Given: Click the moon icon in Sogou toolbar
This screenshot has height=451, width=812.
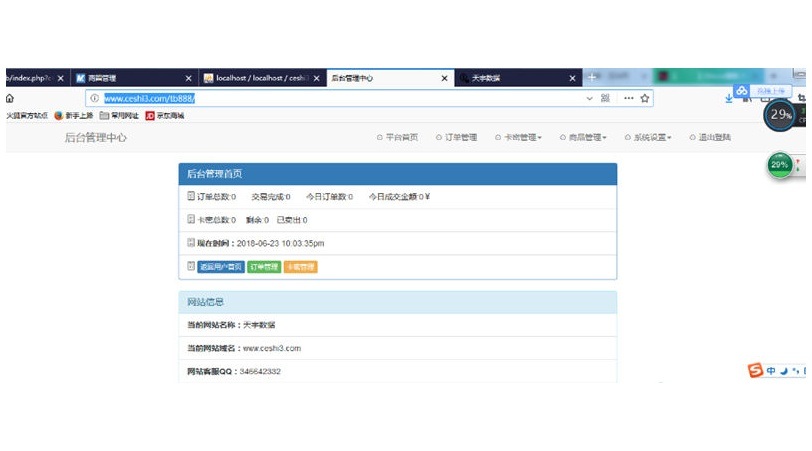Looking at the screenshot, I should [784, 371].
